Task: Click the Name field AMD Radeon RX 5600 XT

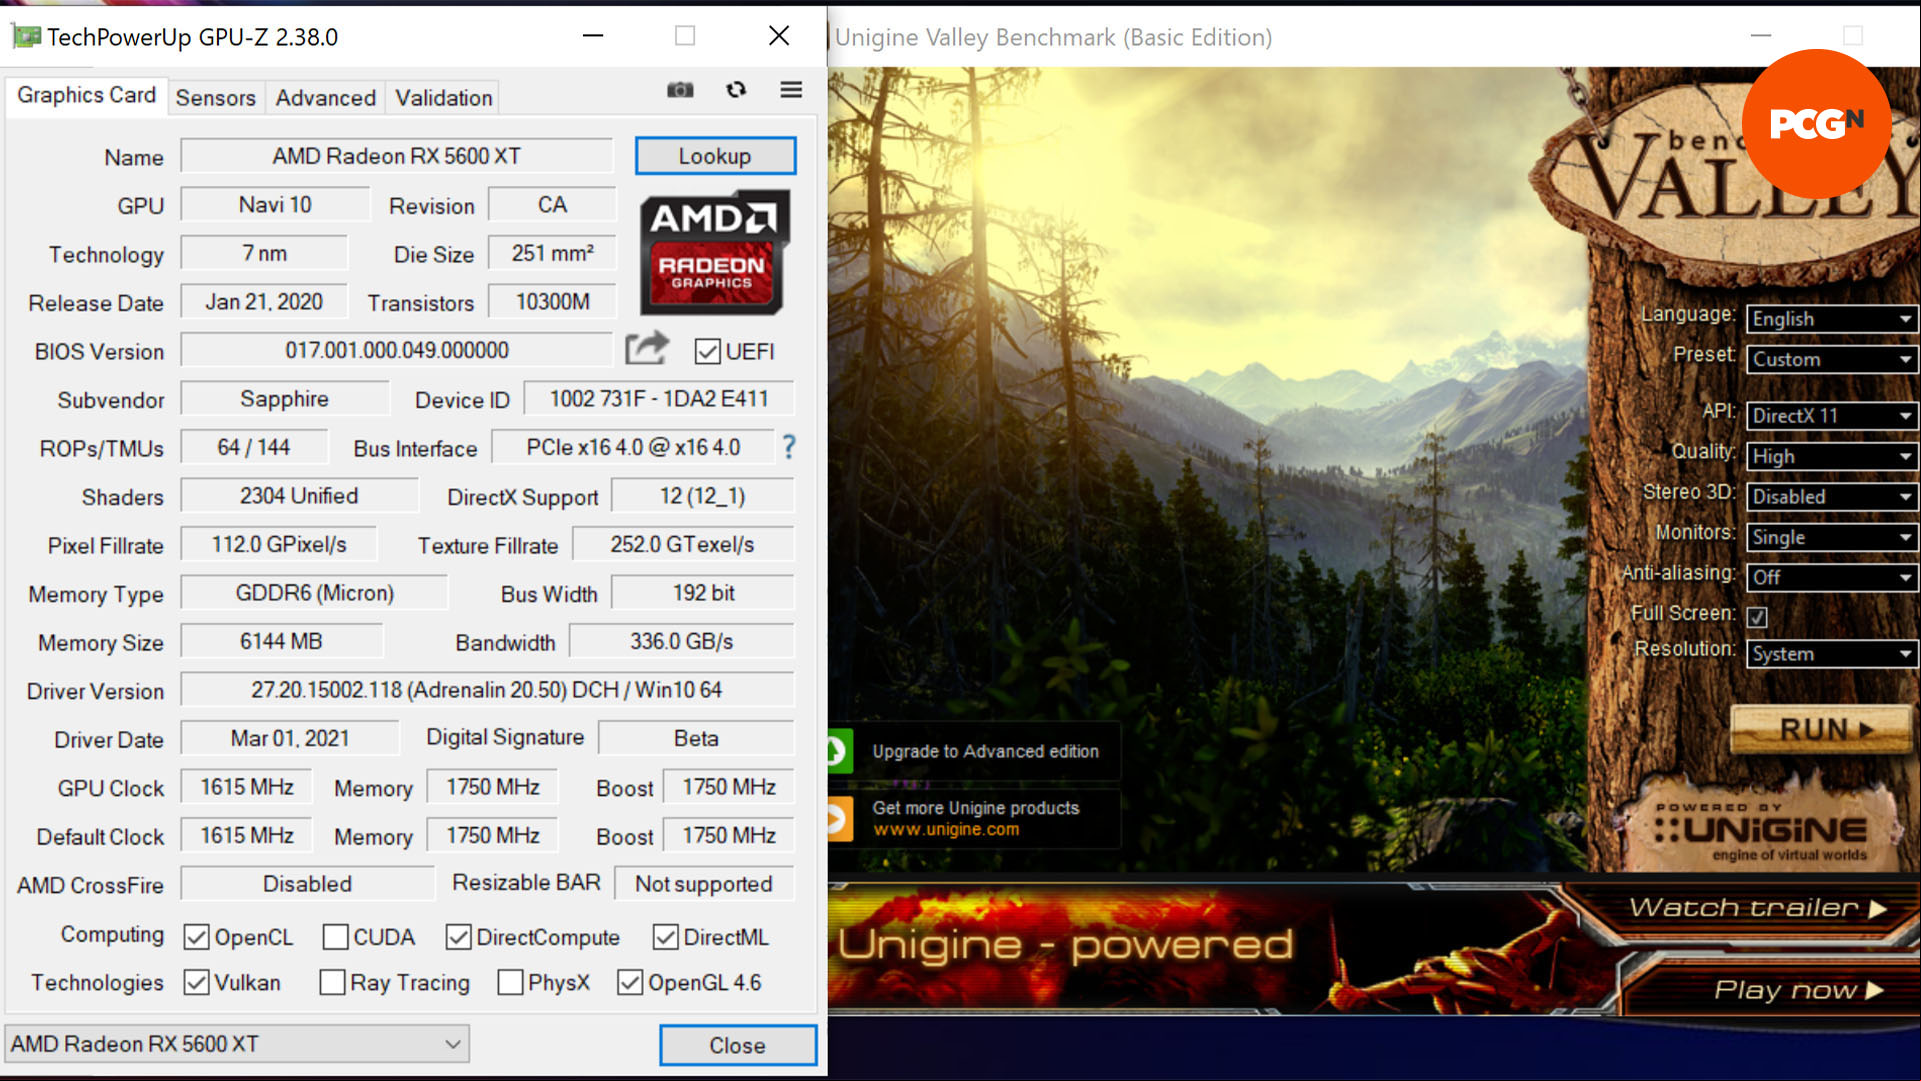Action: coord(396,156)
